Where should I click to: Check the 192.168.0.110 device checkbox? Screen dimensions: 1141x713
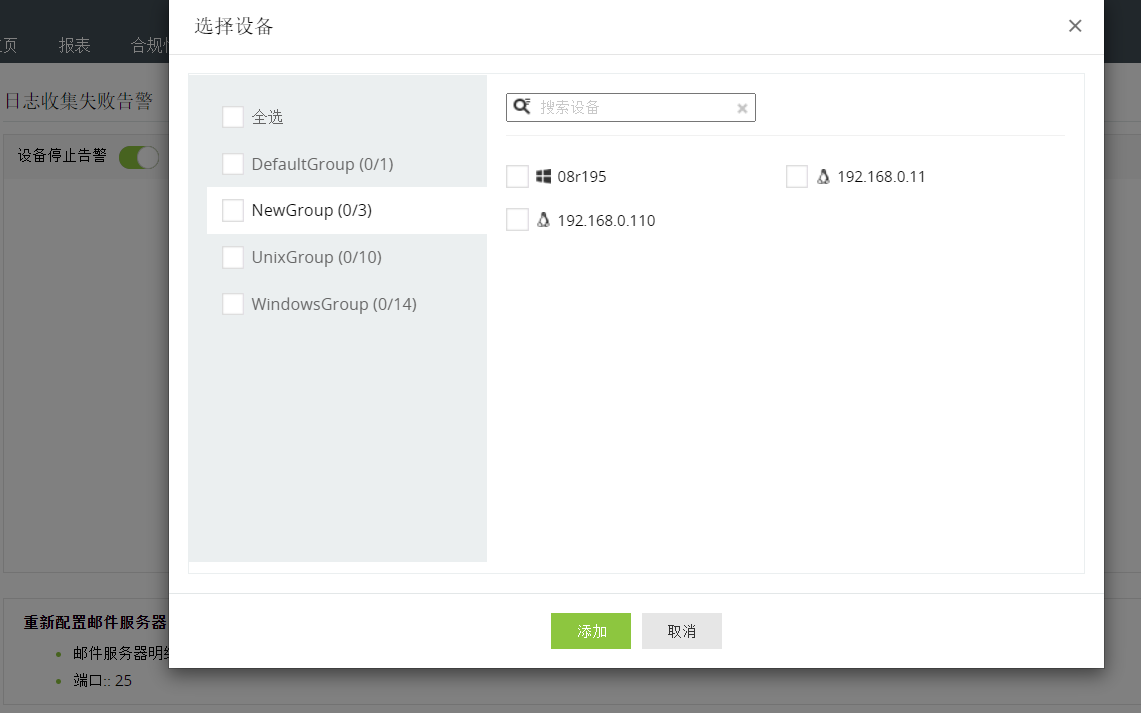pyautogui.click(x=517, y=220)
